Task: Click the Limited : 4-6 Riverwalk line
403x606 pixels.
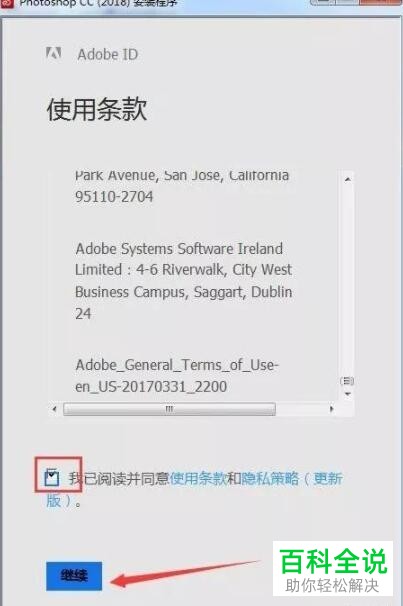Action: click(183, 270)
